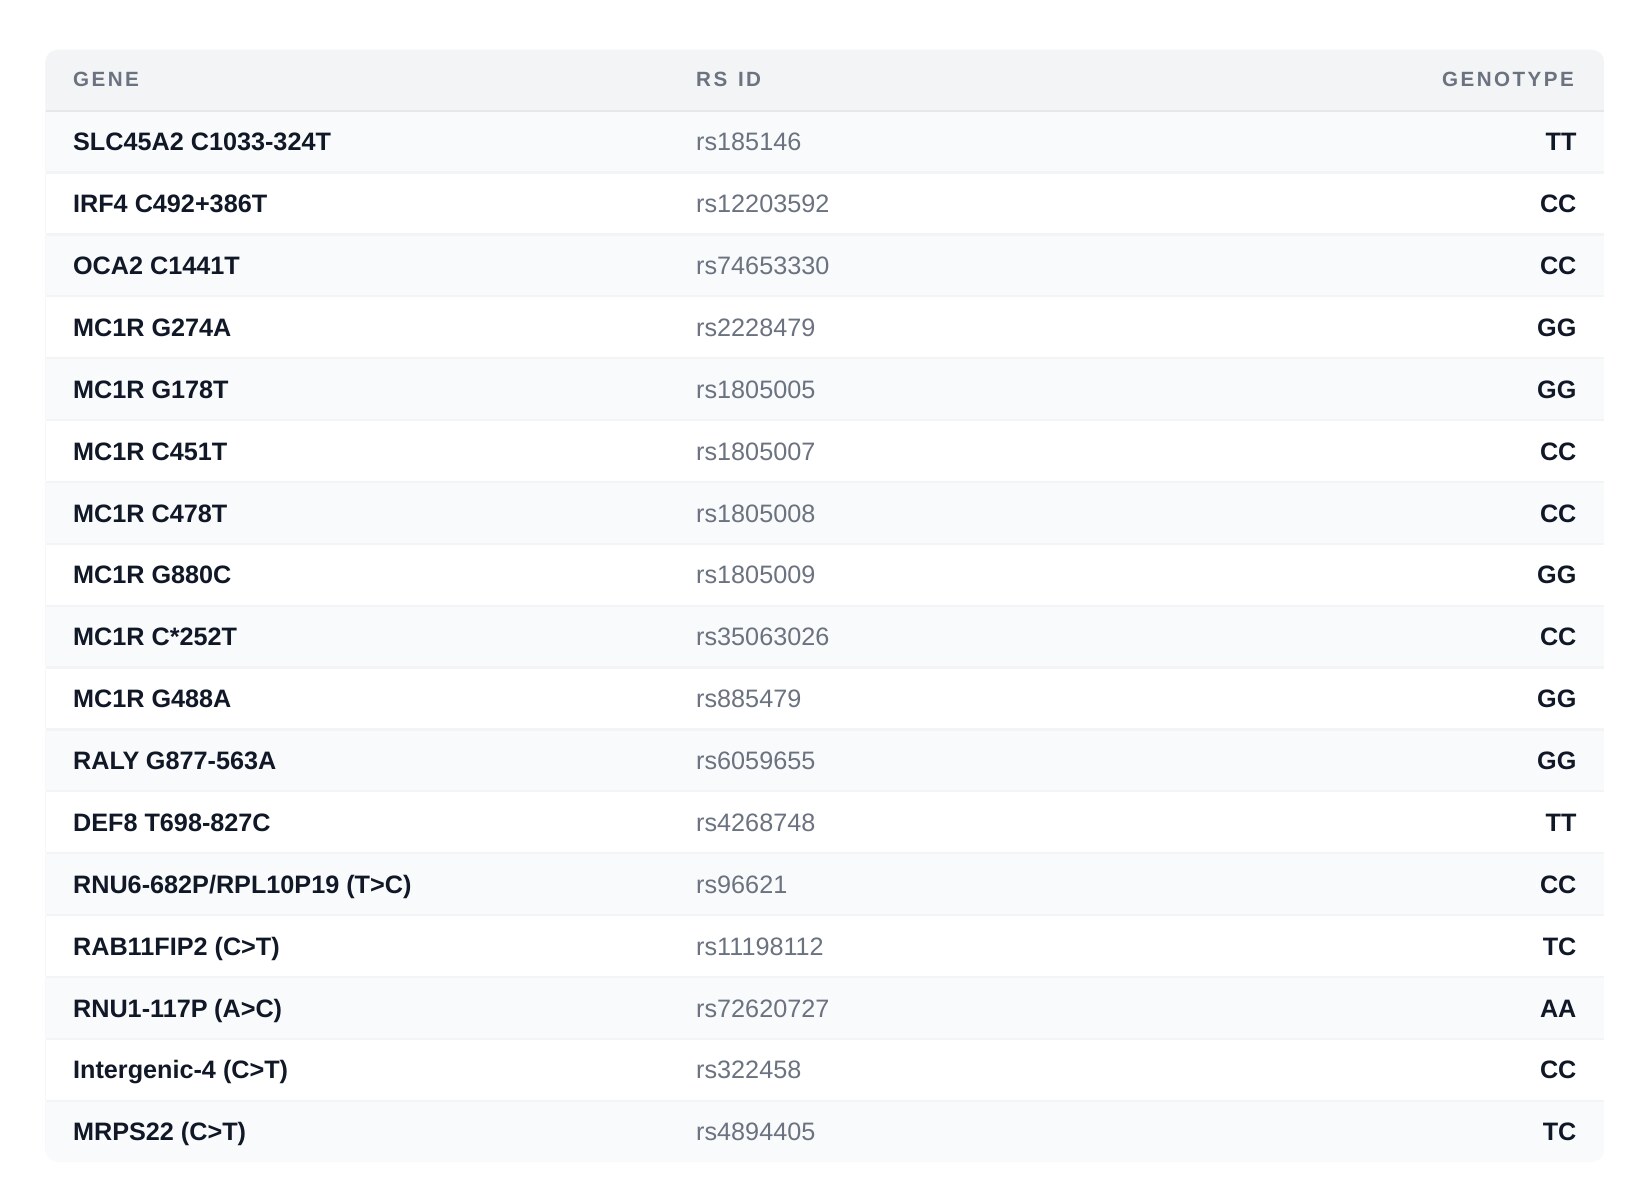
Task: Click the rs185146 ID cell
Action: (x=748, y=142)
